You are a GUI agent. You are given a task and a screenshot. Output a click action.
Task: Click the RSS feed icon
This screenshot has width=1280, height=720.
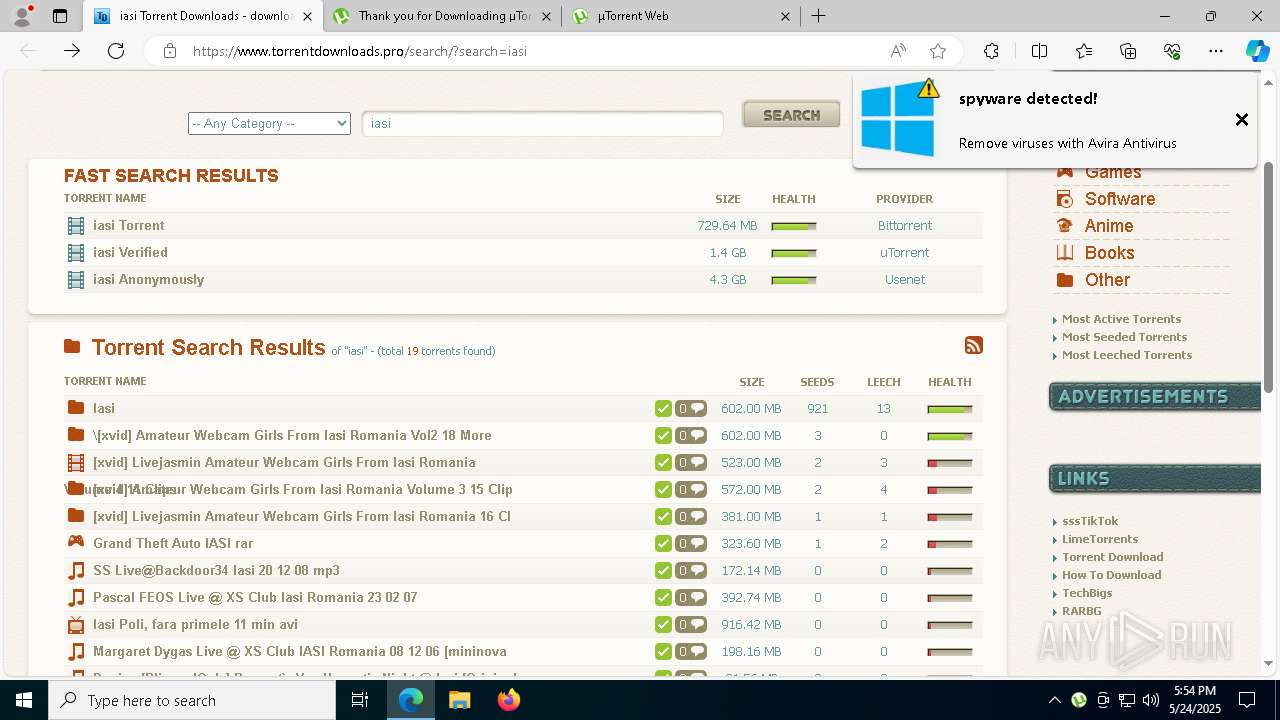click(973, 345)
